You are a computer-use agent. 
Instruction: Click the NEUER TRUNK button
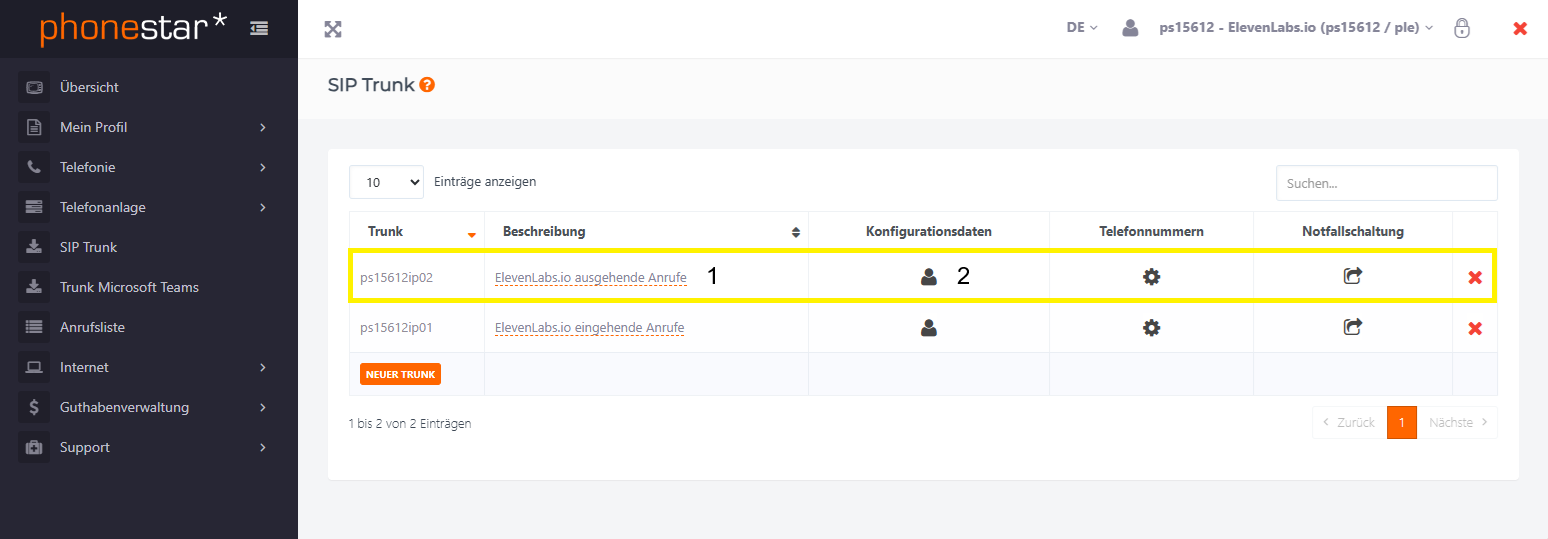pyautogui.click(x=400, y=374)
